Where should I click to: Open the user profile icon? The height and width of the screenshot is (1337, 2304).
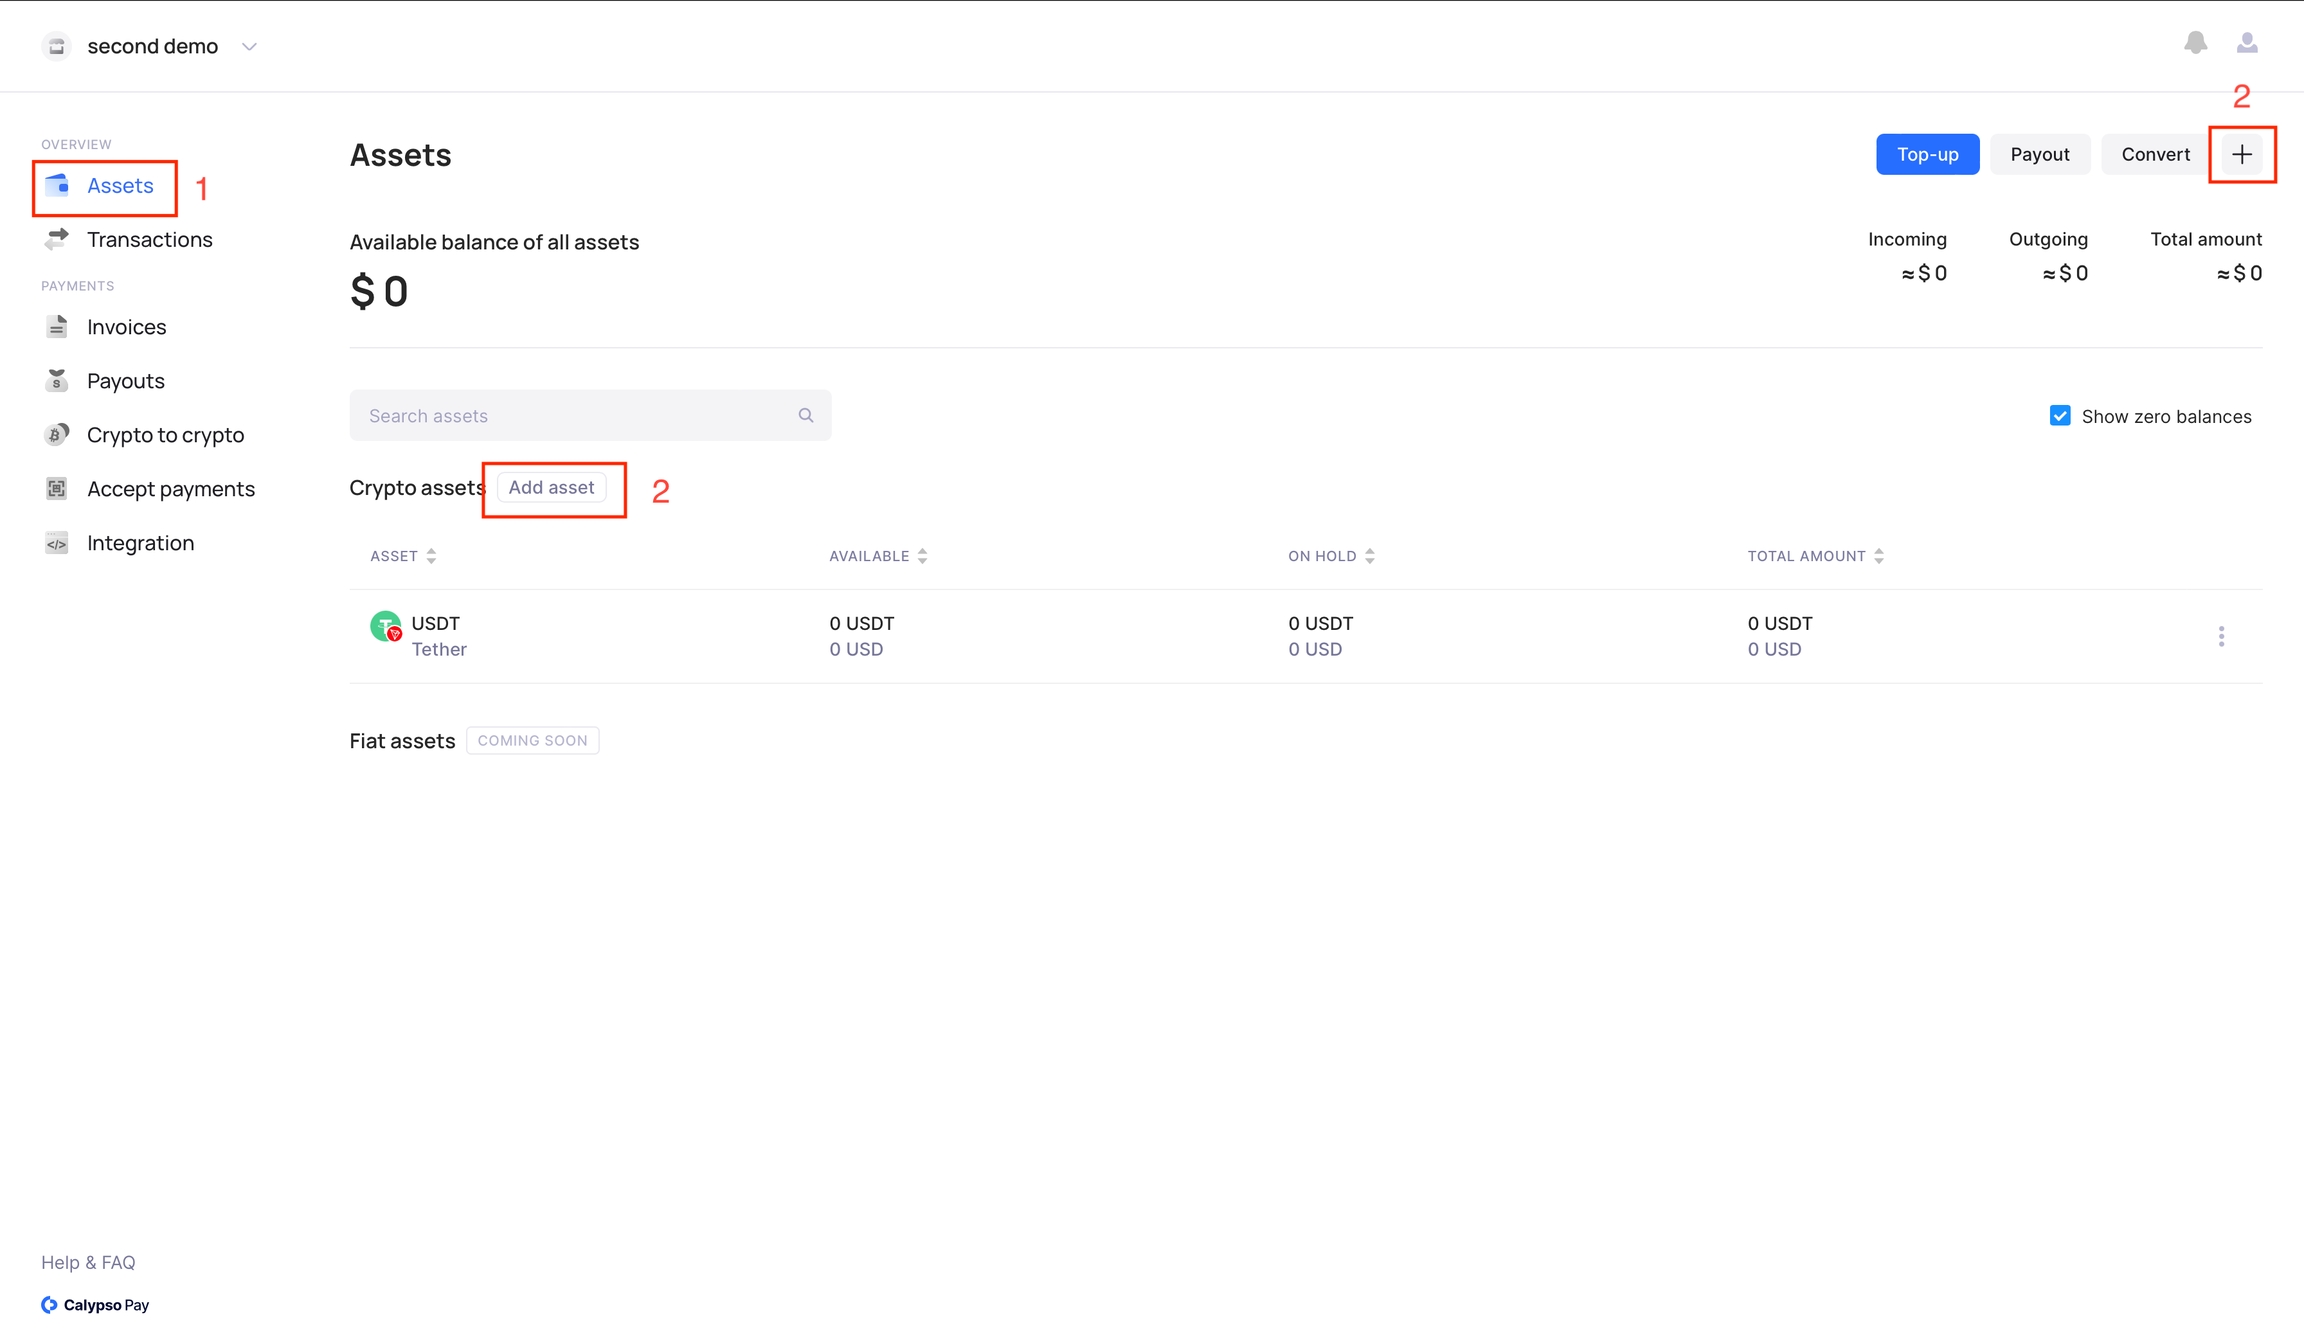pyautogui.click(x=2246, y=42)
